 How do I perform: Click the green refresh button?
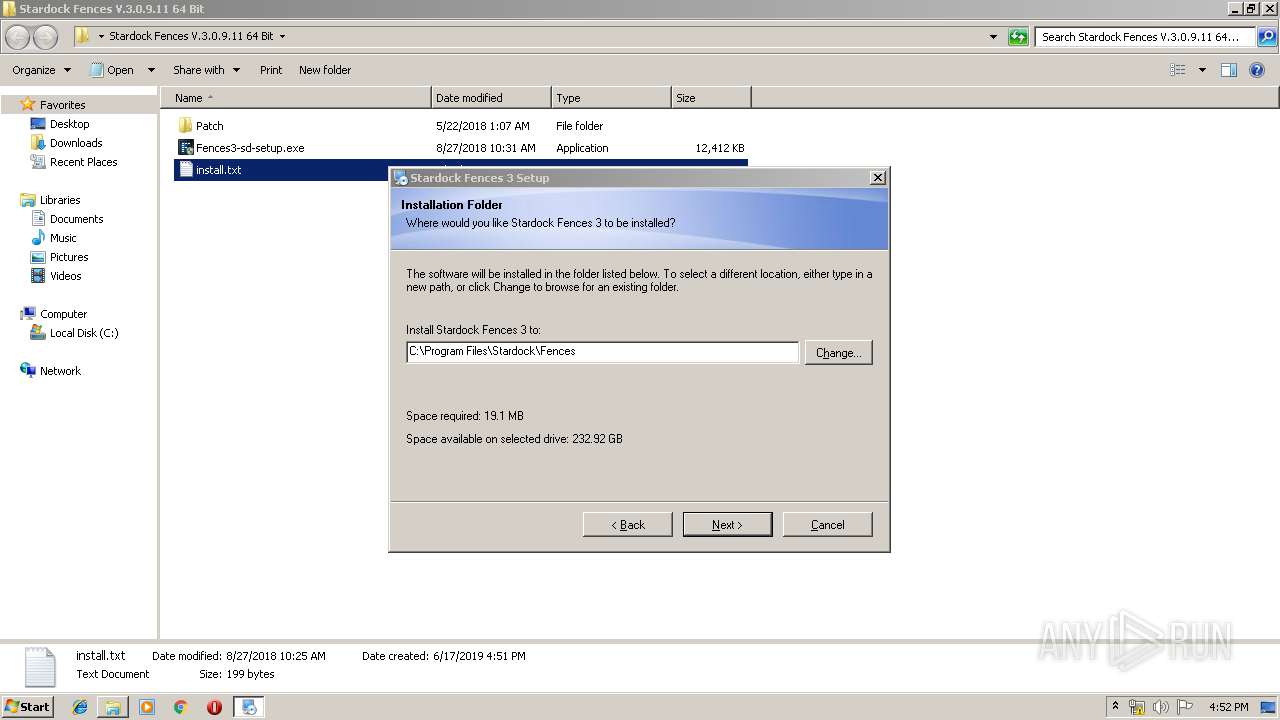[x=1018, y=37]
